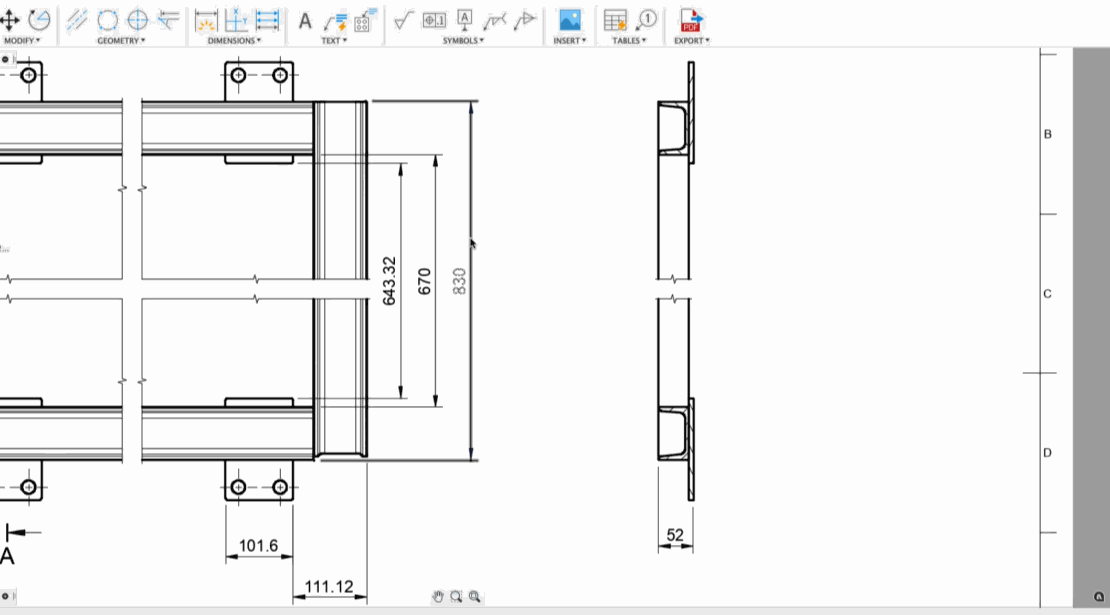Click the fourth icon above the SYMBOLS label
This screenshot has width=1110, height=615.
point(495,21)
